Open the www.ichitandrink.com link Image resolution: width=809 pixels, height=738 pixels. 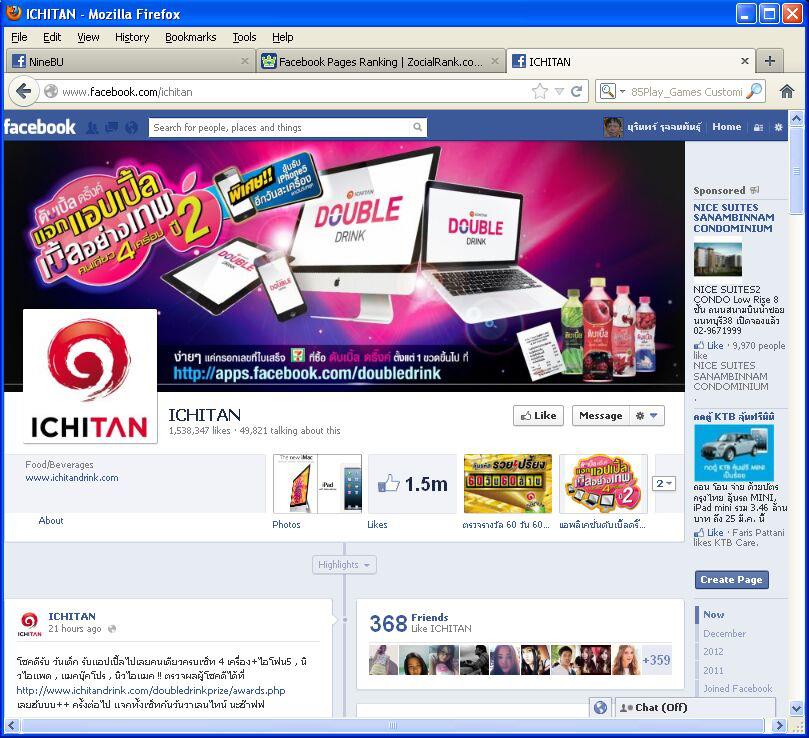[x=72, y=478]
